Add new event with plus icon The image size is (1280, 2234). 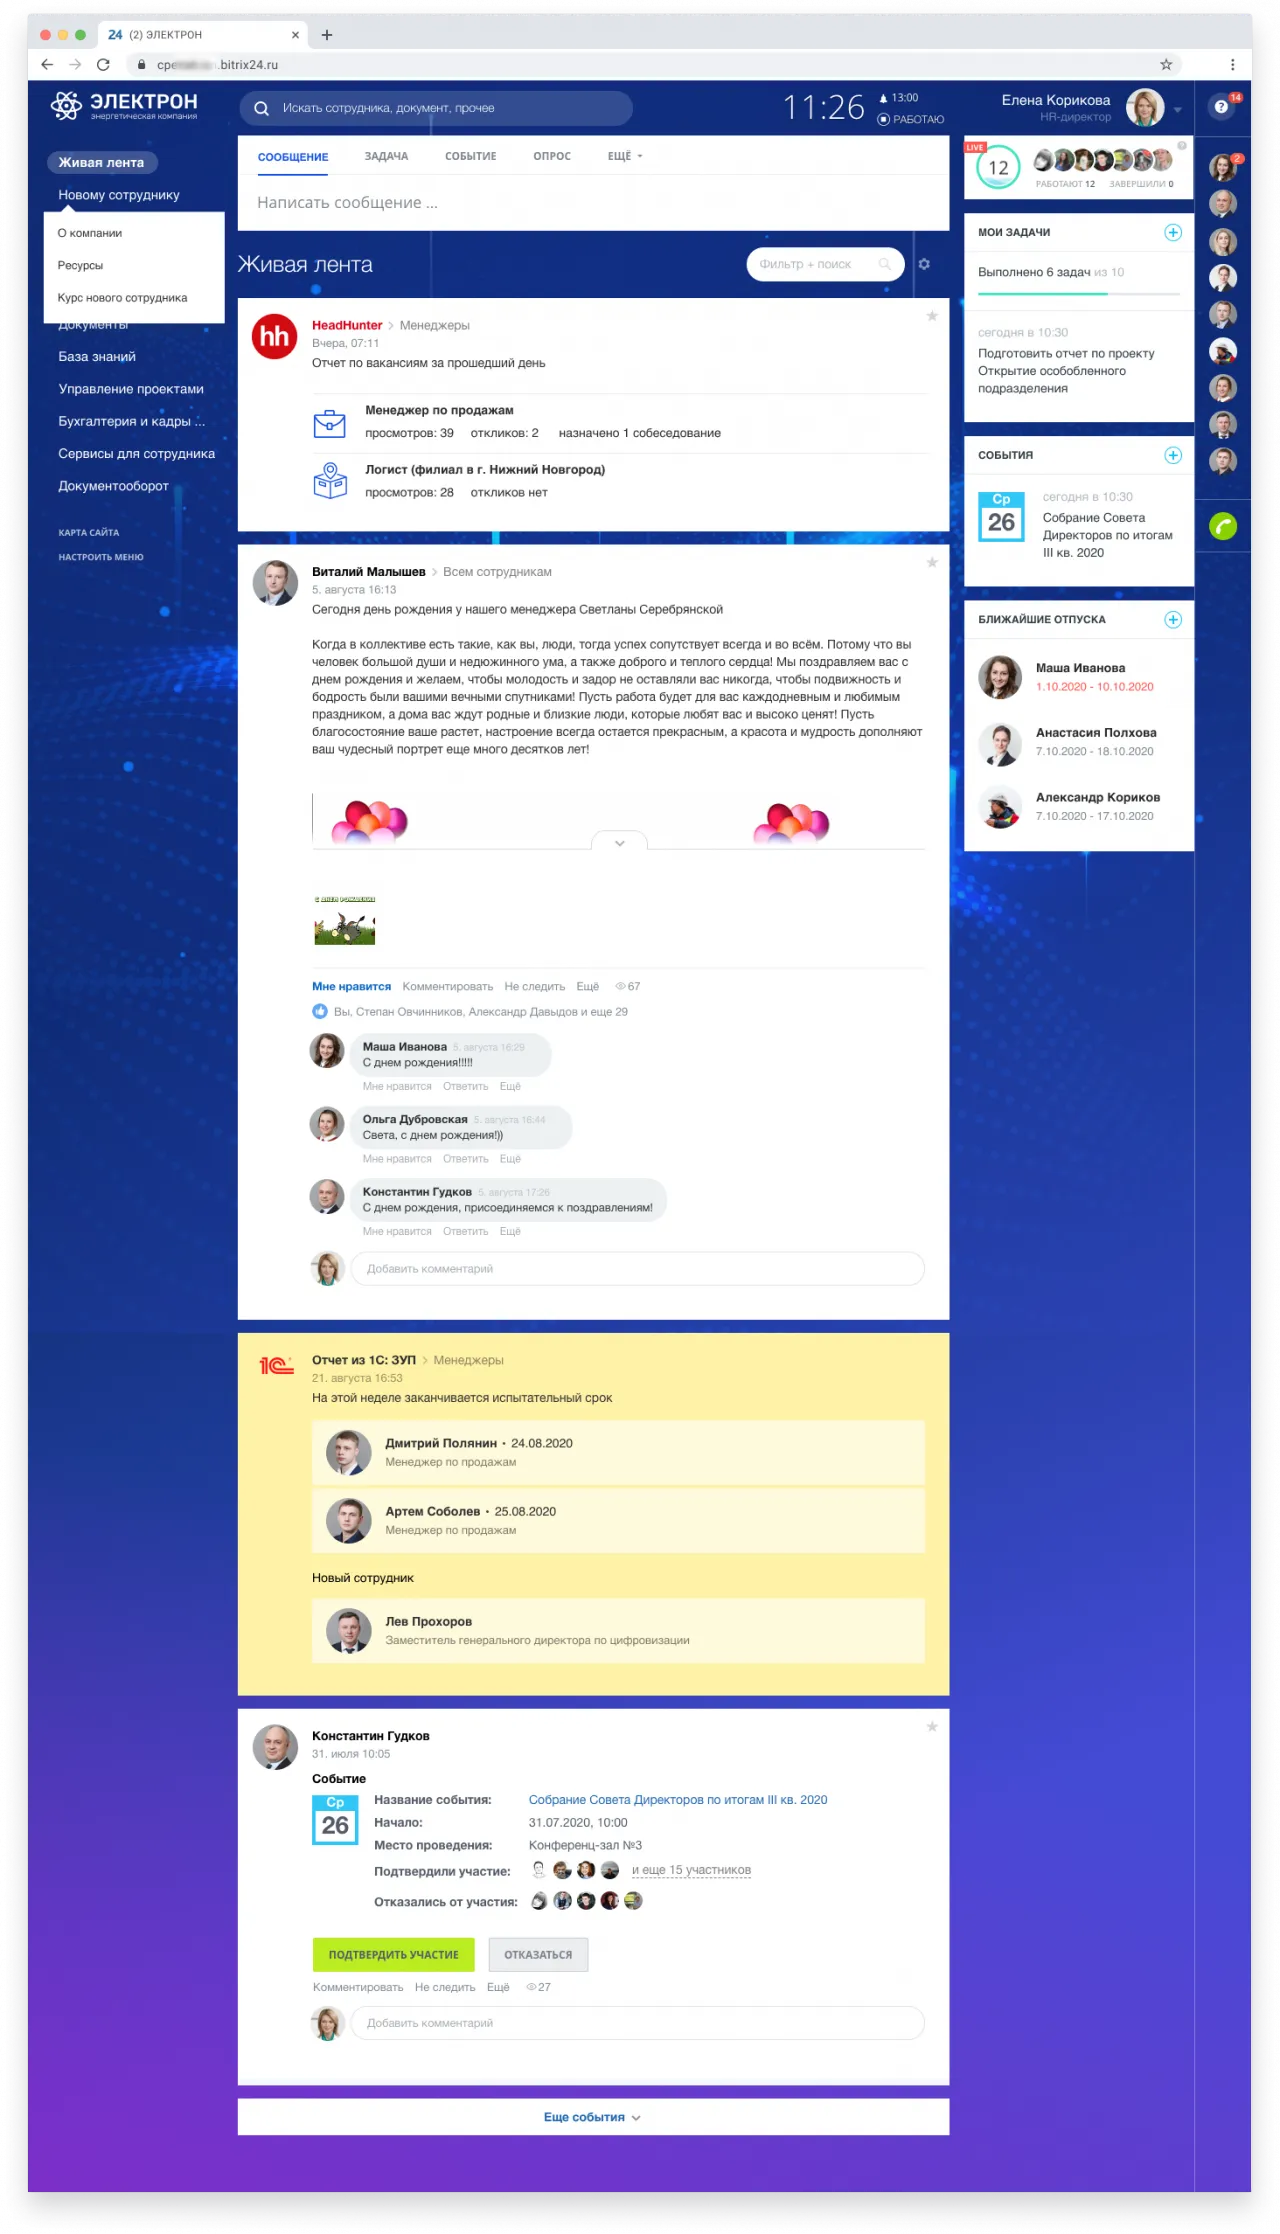[1173, 455]
